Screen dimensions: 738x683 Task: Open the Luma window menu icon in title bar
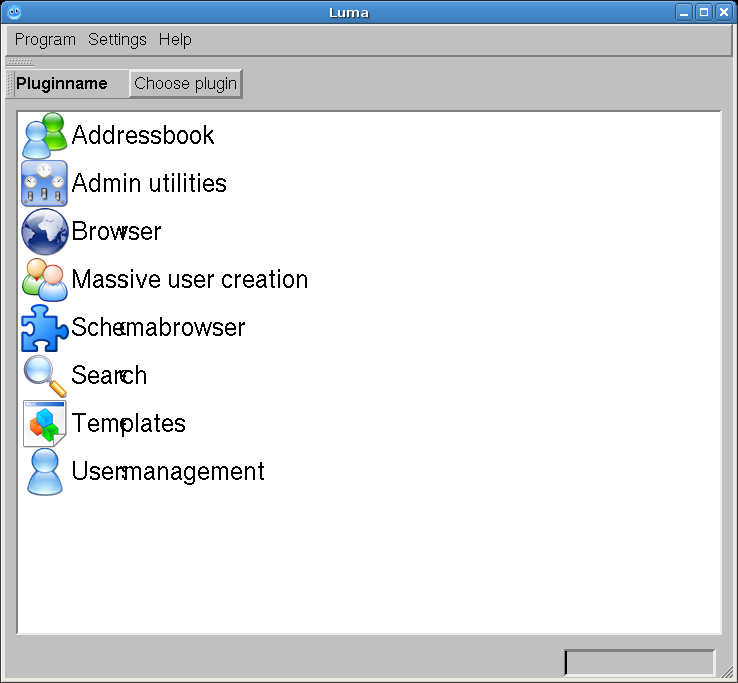[13, 12]
